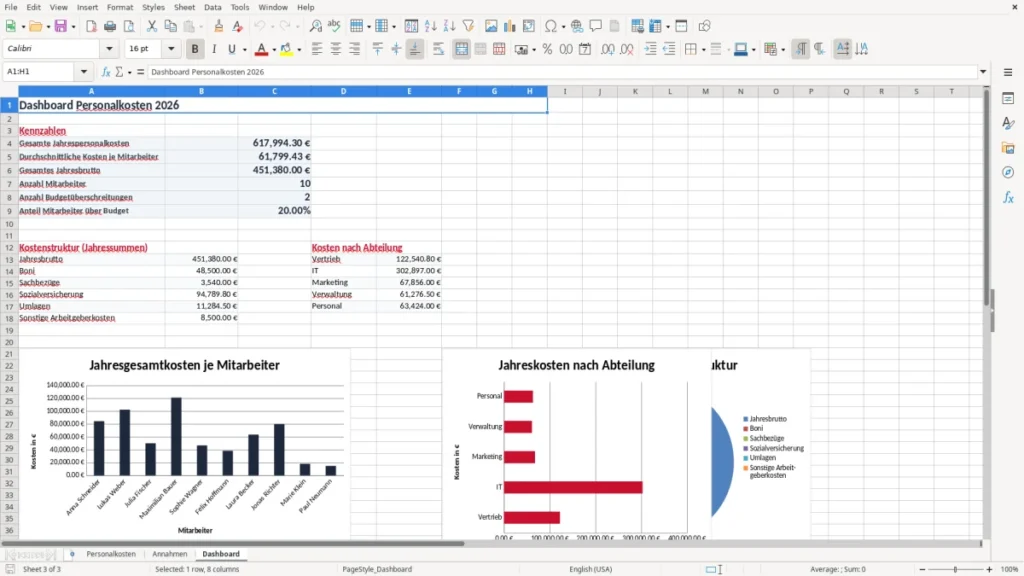
Task: Open the Sheet menu
Action: pos(184,7)
